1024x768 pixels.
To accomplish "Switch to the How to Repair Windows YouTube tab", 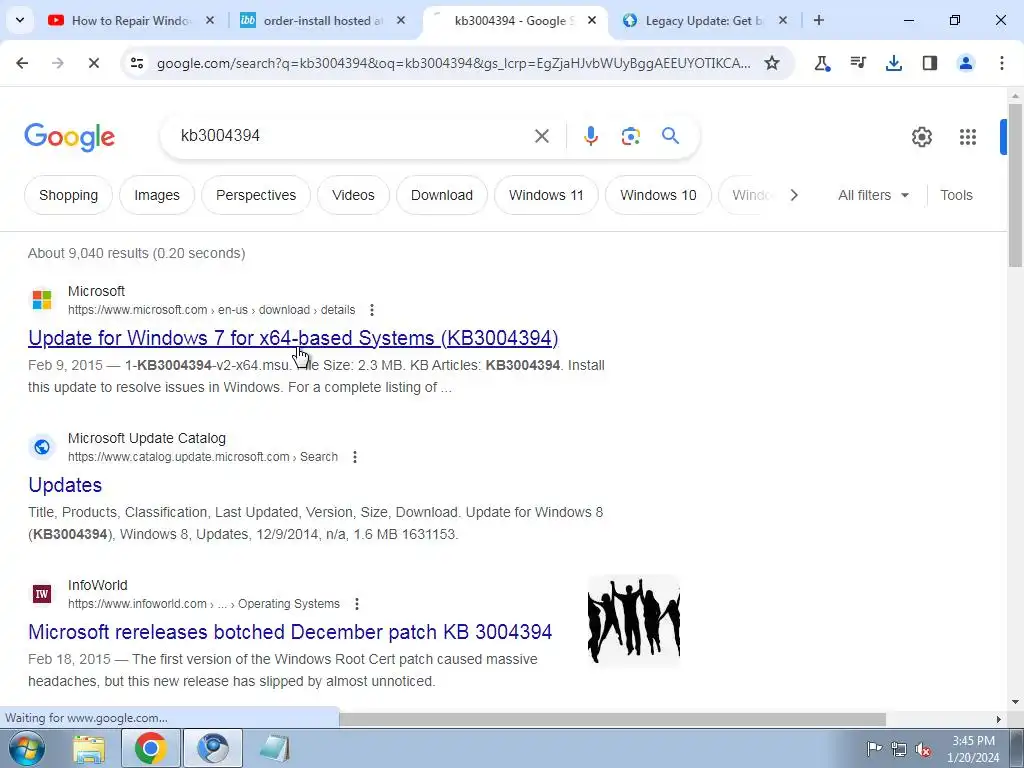I will [131, 20].
